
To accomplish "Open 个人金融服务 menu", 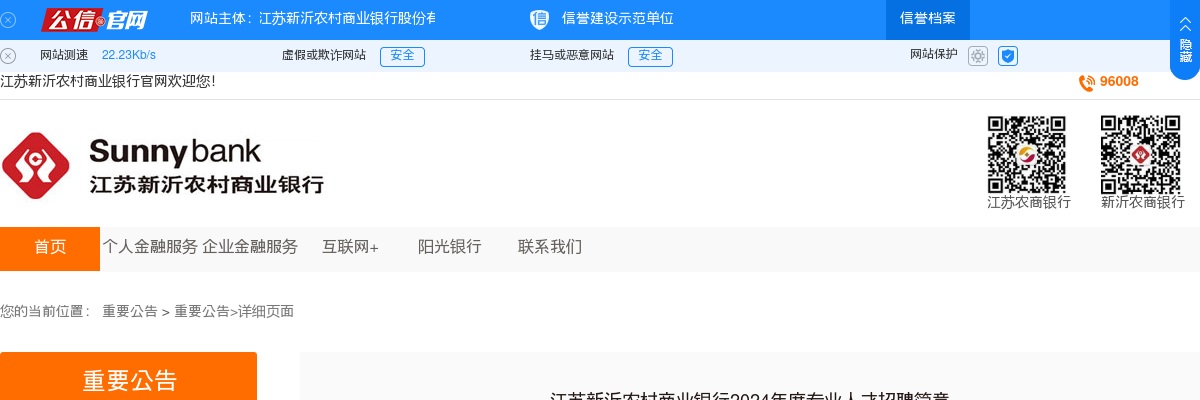I will [150, 248].
